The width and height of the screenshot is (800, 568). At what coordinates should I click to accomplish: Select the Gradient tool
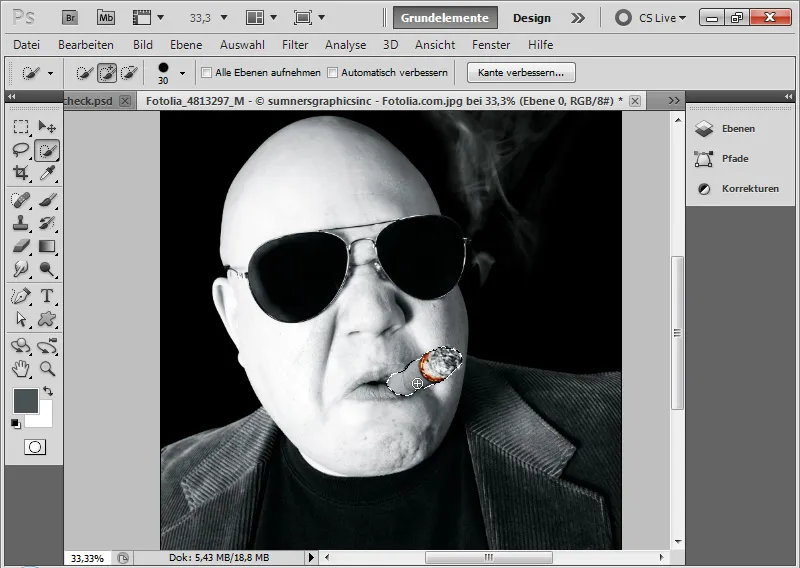[47, 246]
